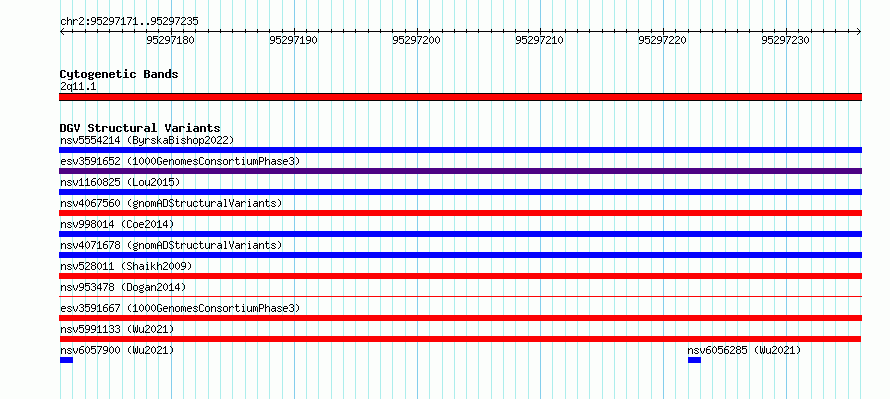
Task: Click the chr2:95297171..95297235 region label
Action: point(129,22)
